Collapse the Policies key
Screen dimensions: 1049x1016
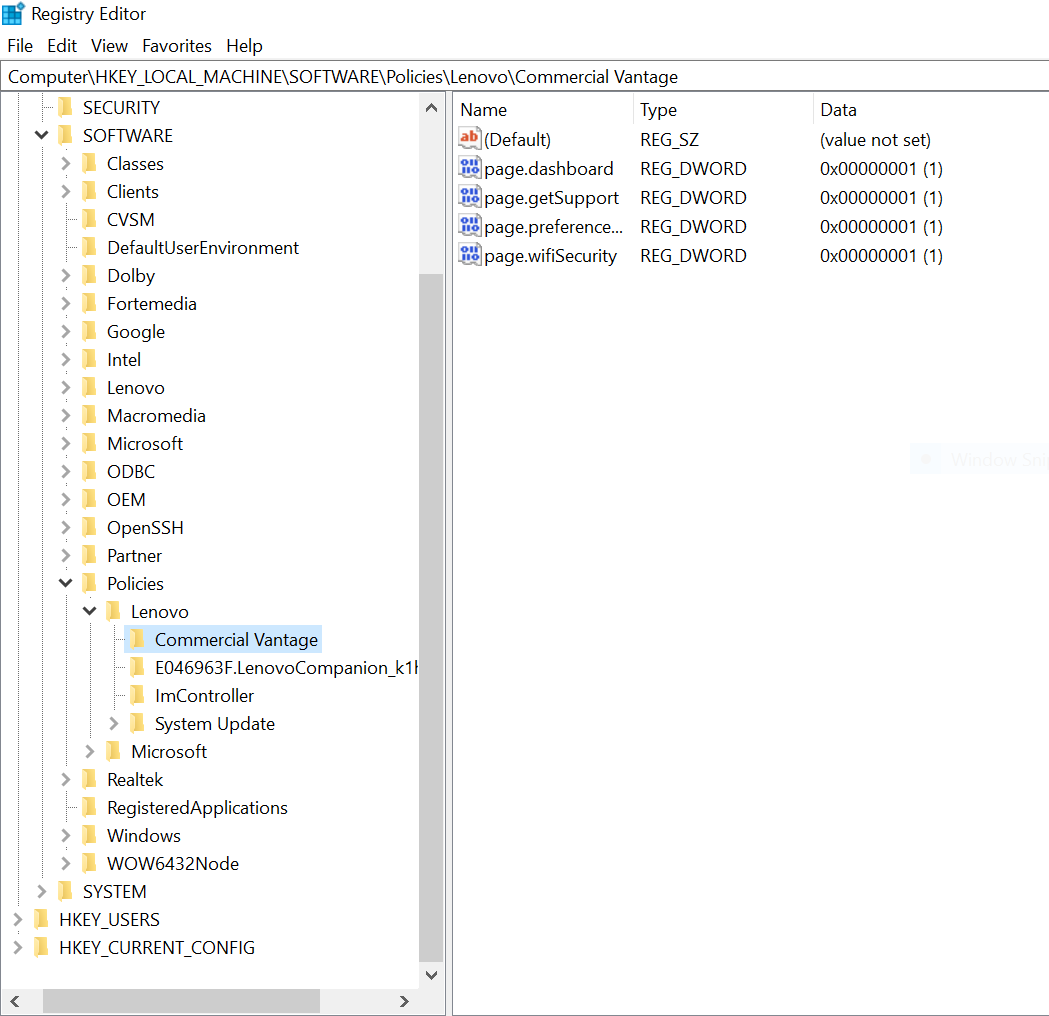(66, 583)
